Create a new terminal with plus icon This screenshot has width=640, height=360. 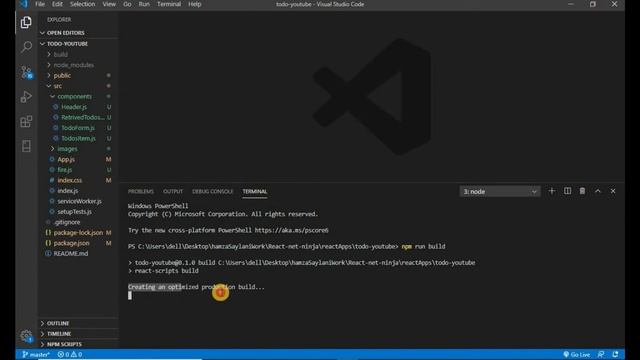point(551,191)
